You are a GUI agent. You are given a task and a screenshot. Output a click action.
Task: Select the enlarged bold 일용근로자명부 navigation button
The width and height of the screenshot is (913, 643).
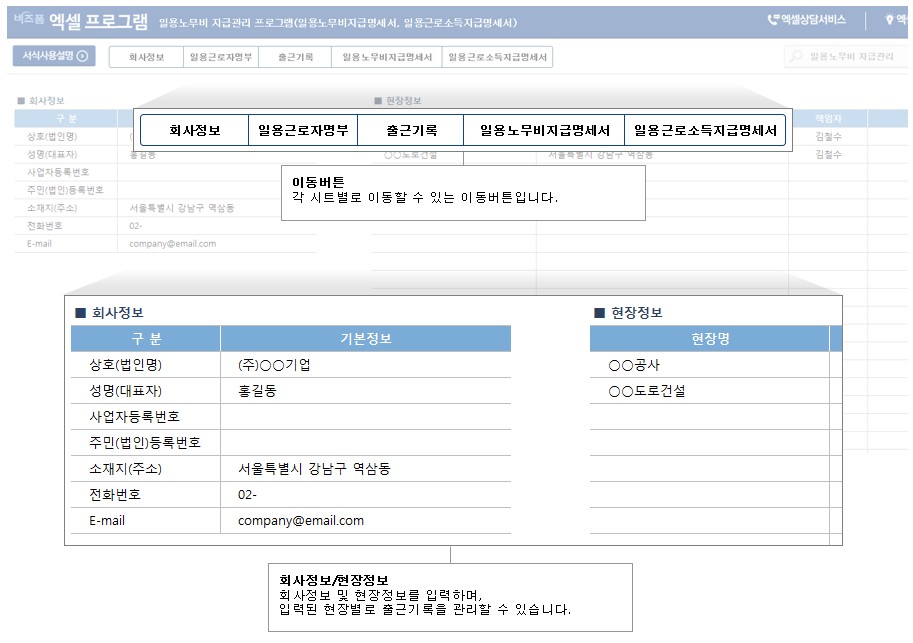(x=303, y=130)
